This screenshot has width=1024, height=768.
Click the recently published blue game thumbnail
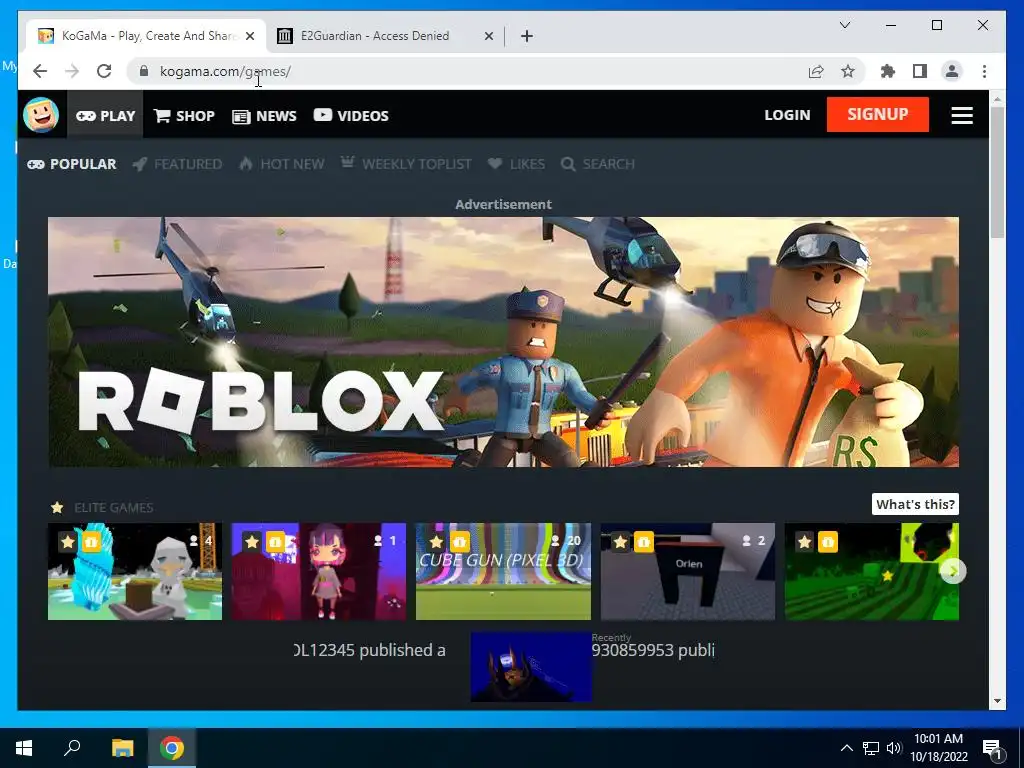[x=531, y=667]
